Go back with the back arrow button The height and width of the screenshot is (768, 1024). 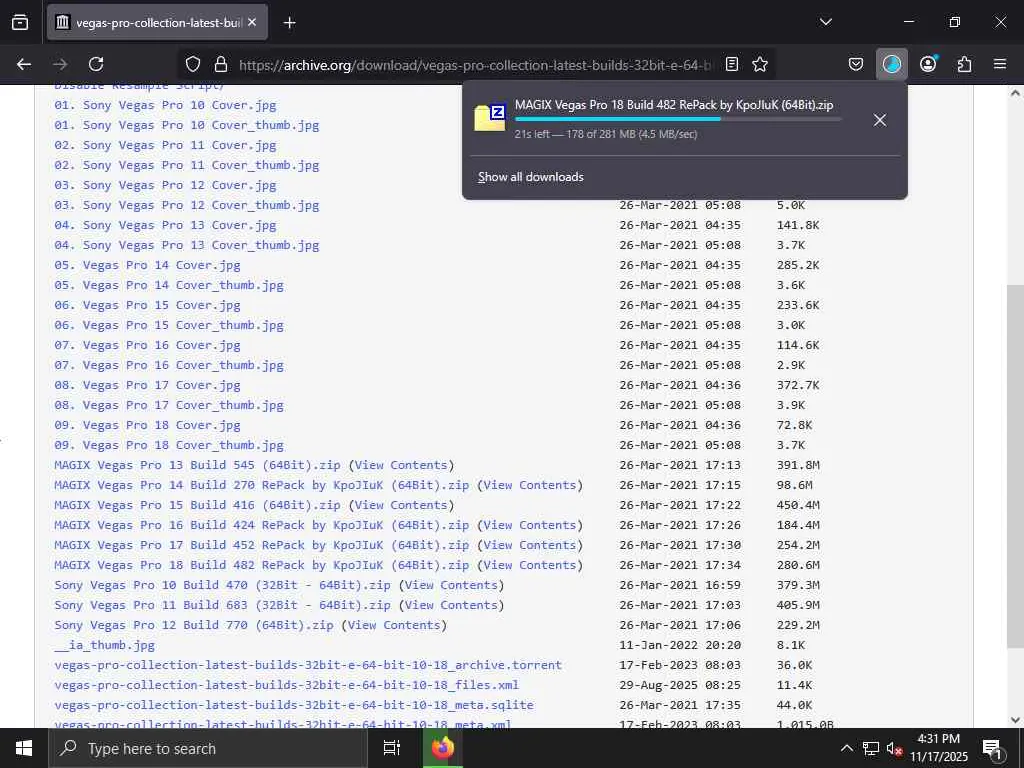coord(24,64)
